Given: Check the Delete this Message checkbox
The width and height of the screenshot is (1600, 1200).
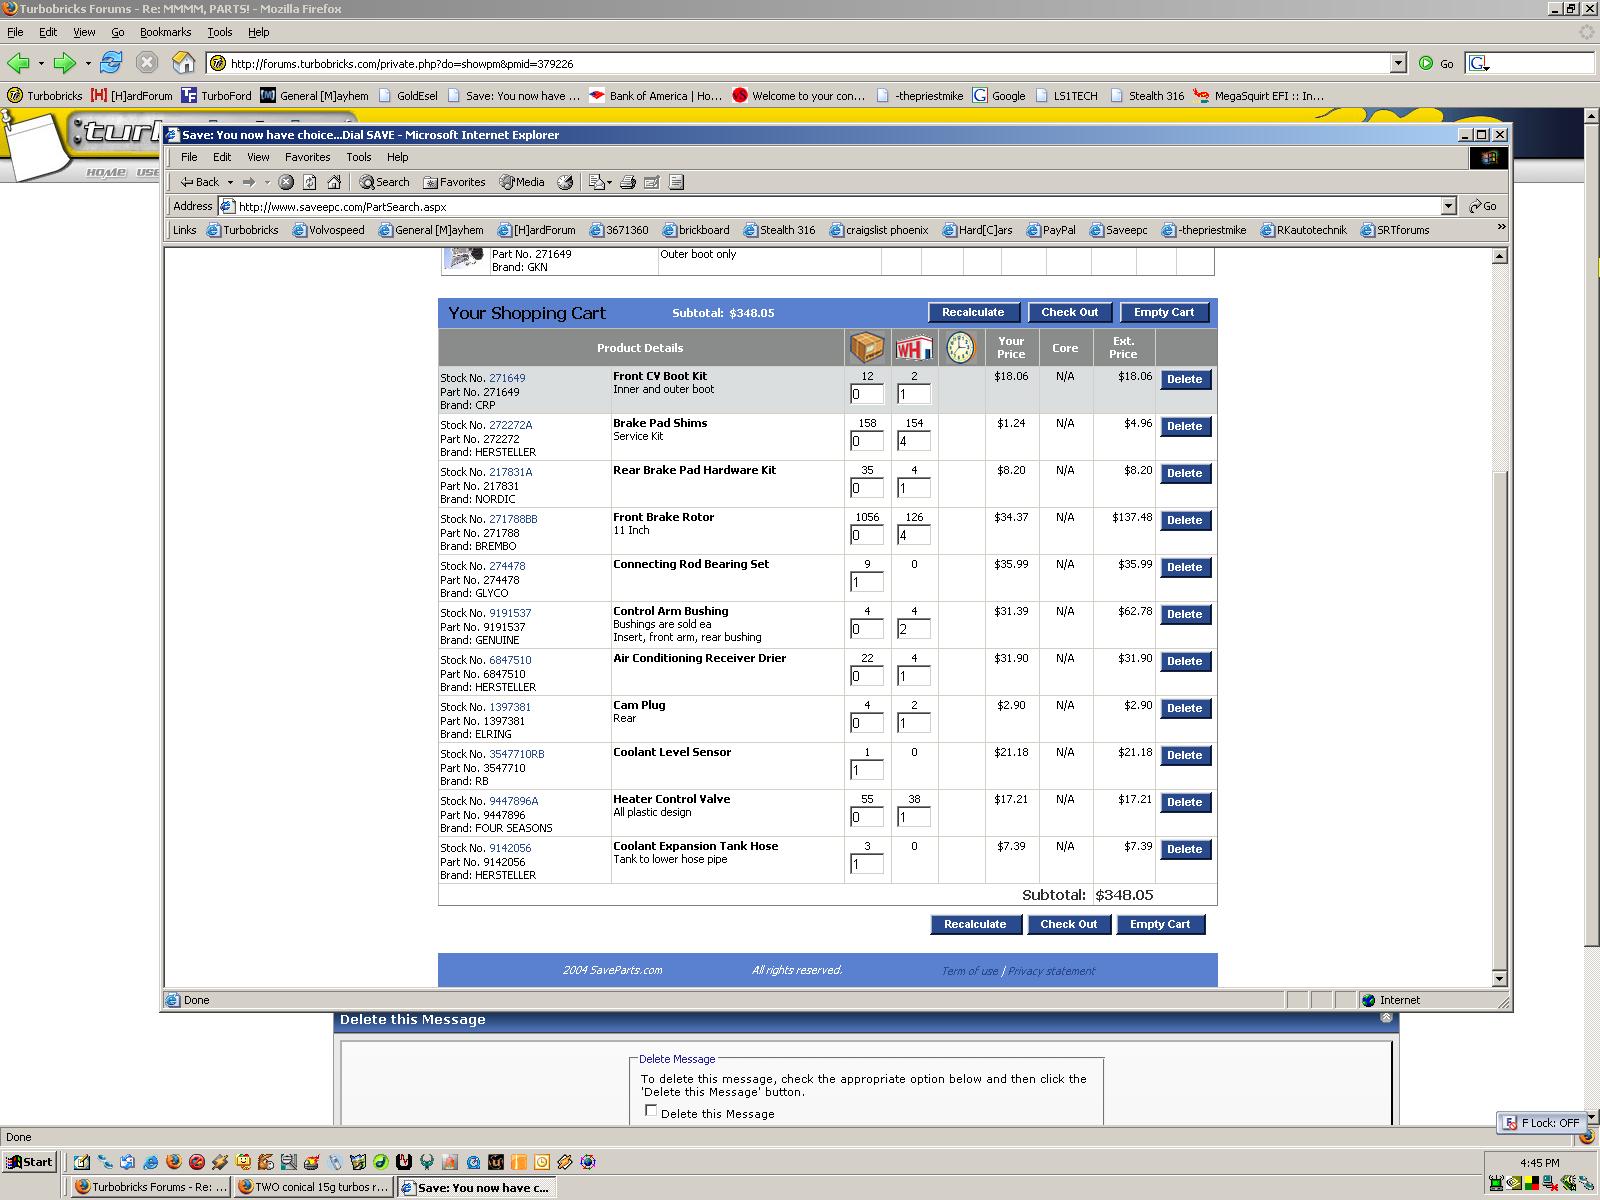Looking at the screenshot, I should tap(651, 1110).
